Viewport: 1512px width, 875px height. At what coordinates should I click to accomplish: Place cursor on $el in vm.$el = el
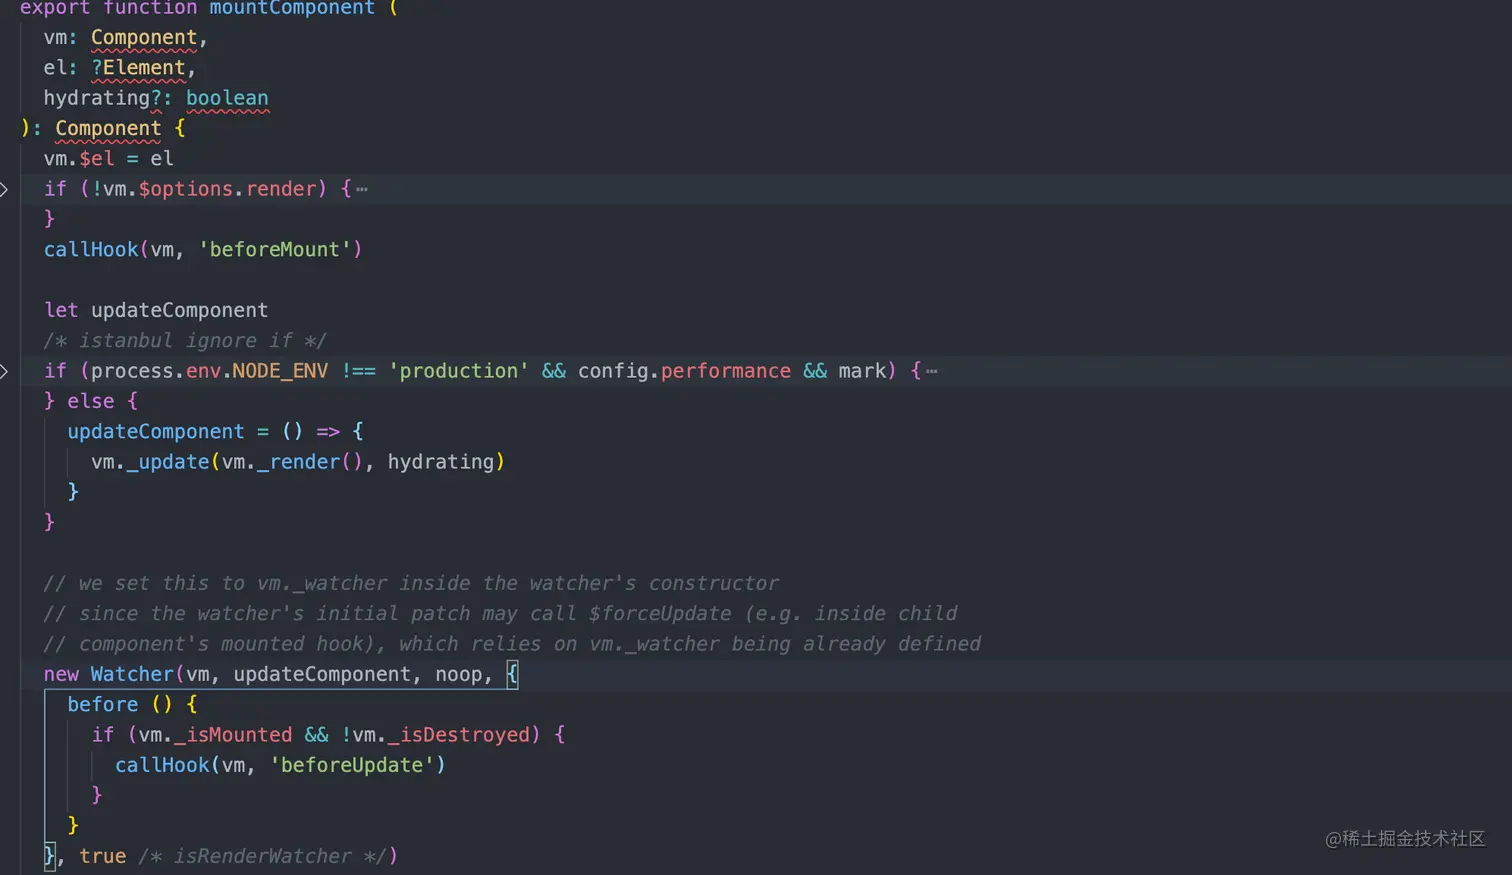click(97, 159)
